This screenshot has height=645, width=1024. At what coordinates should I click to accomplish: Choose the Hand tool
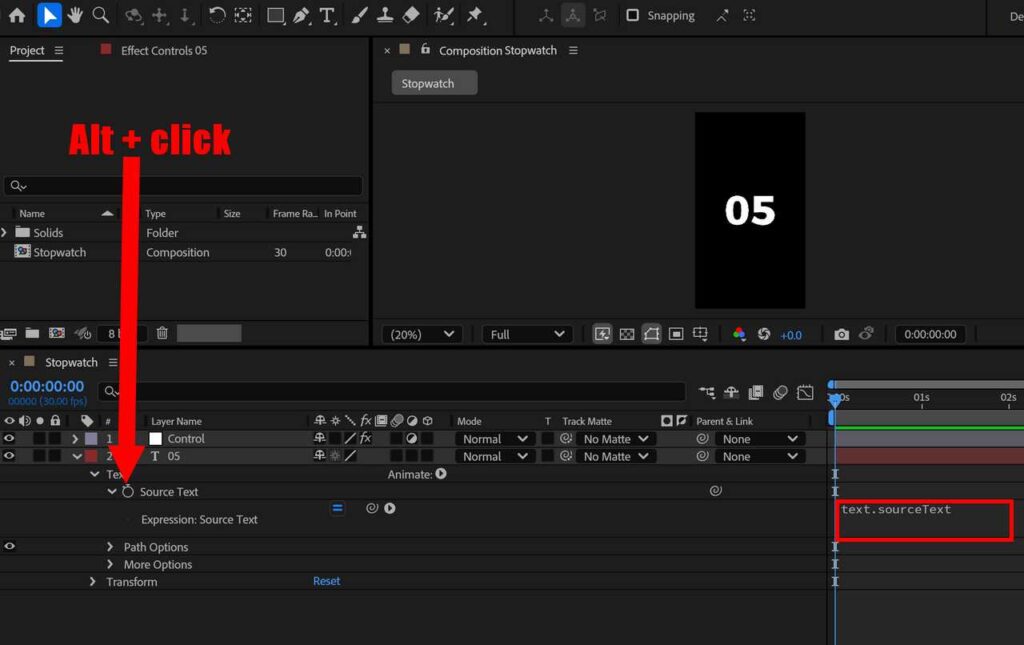pos(75,15)
